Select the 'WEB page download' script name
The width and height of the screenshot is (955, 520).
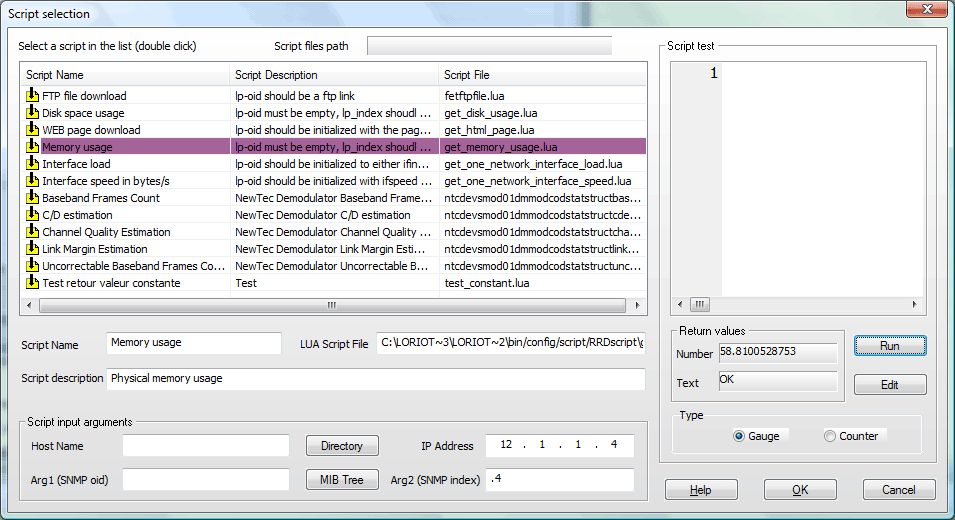(x=91, y=130)
